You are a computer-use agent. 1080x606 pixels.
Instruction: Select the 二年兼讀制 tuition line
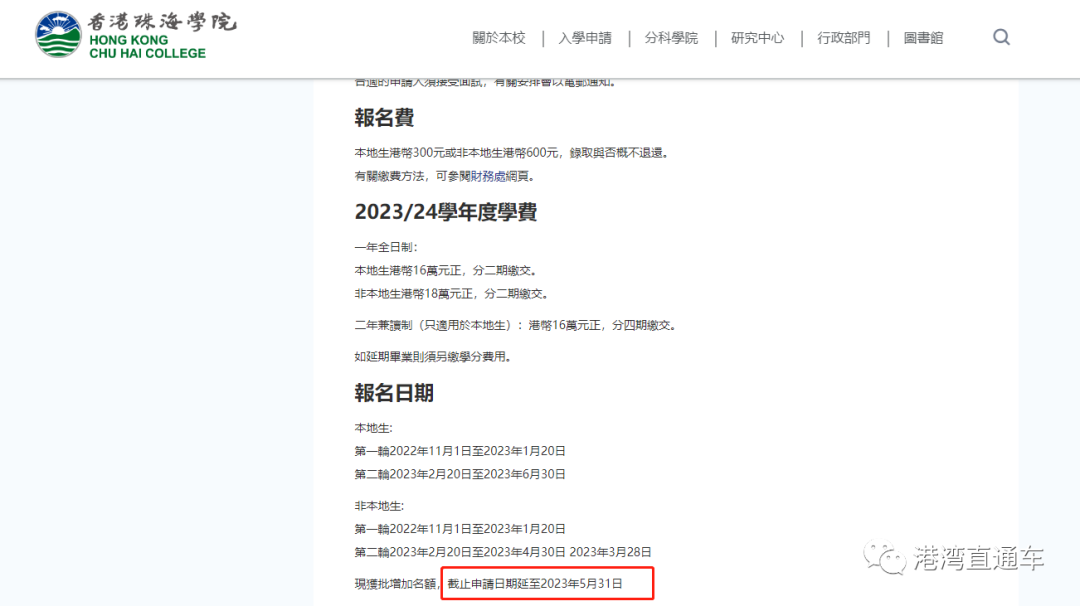point(516,325)
